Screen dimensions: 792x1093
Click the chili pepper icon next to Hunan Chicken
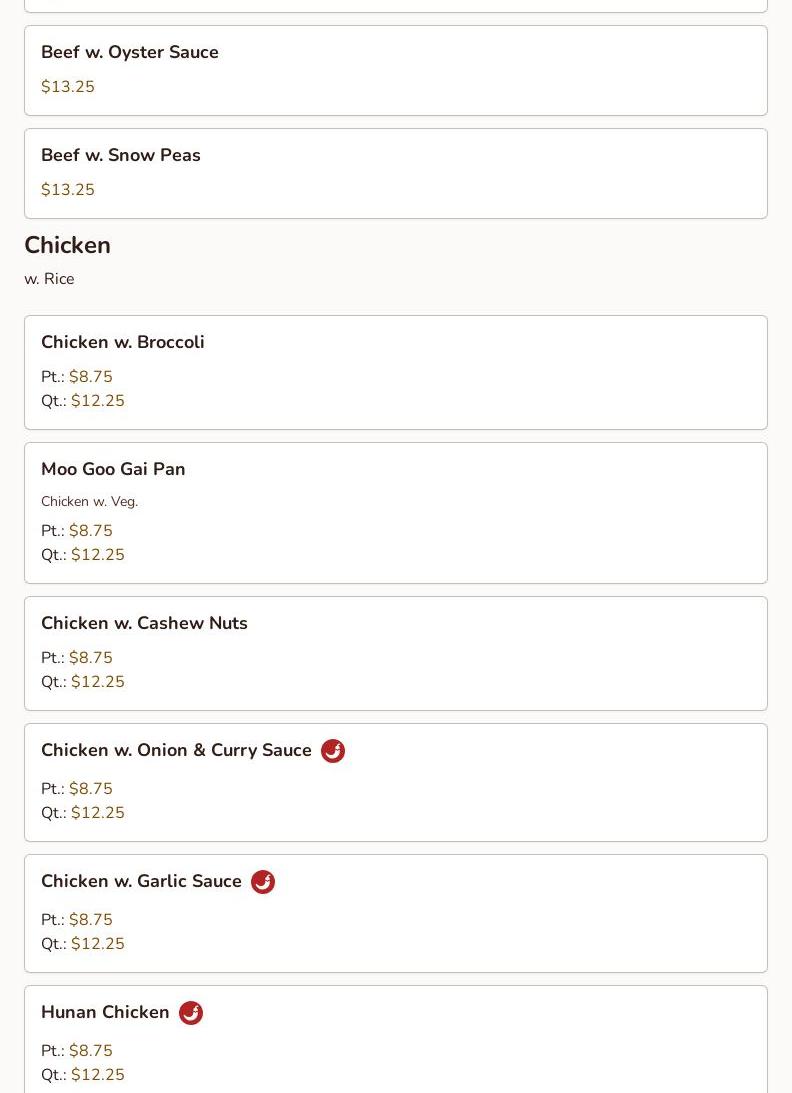191,1013
